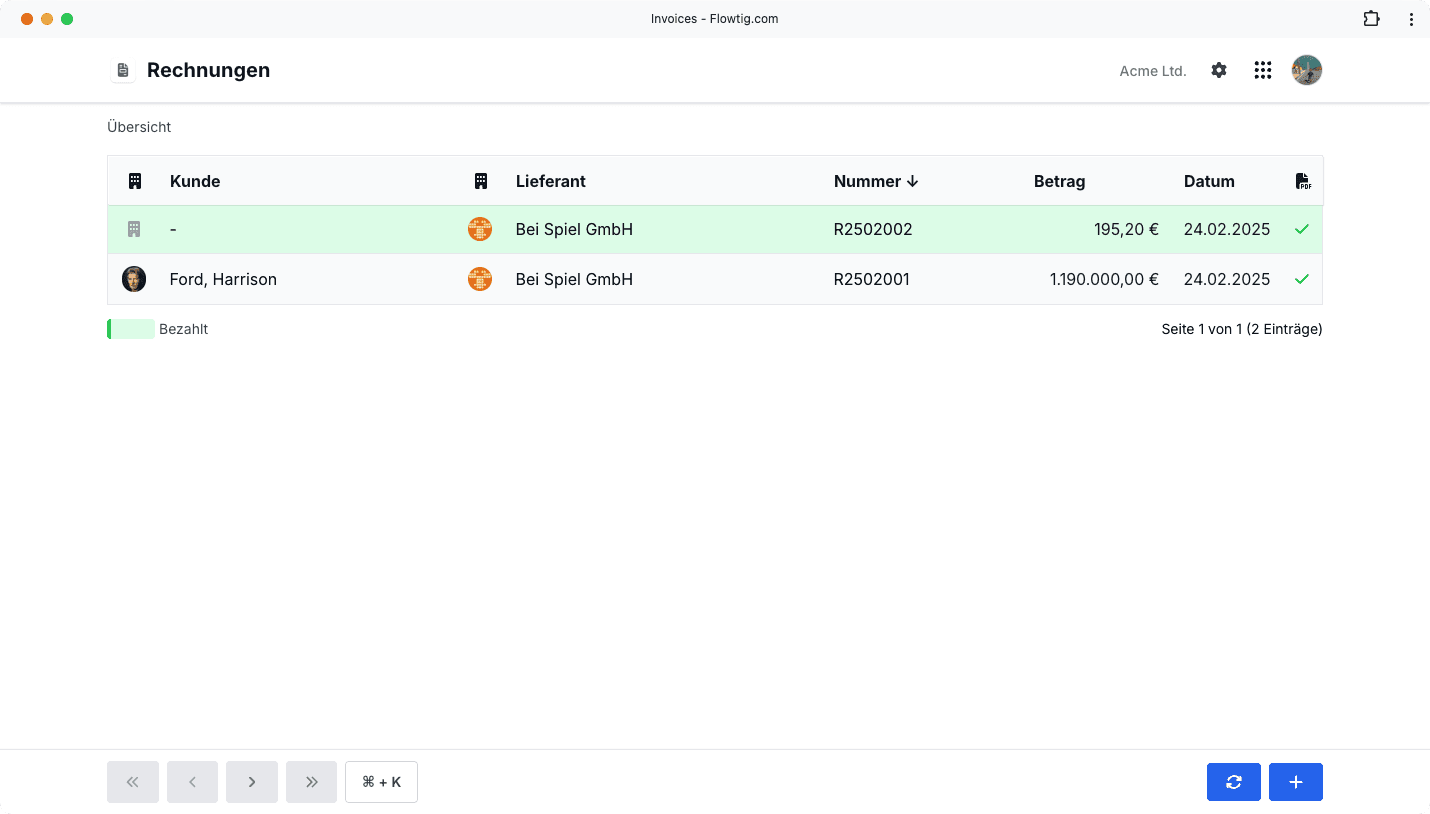Viewport: 1430px width, 814px height.
Task: Select invoice number R2502002
Action: pos(873,229)
